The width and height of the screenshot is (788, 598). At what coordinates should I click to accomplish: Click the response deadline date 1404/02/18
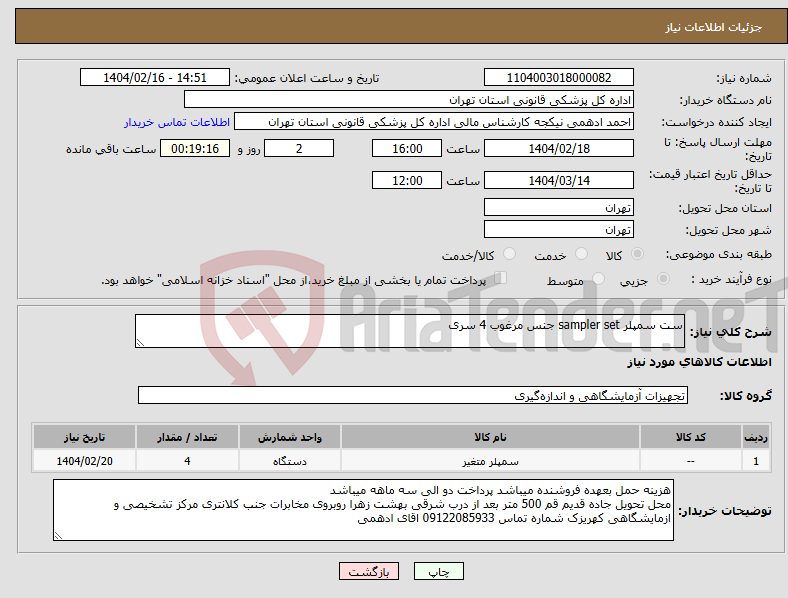(559, 148)
